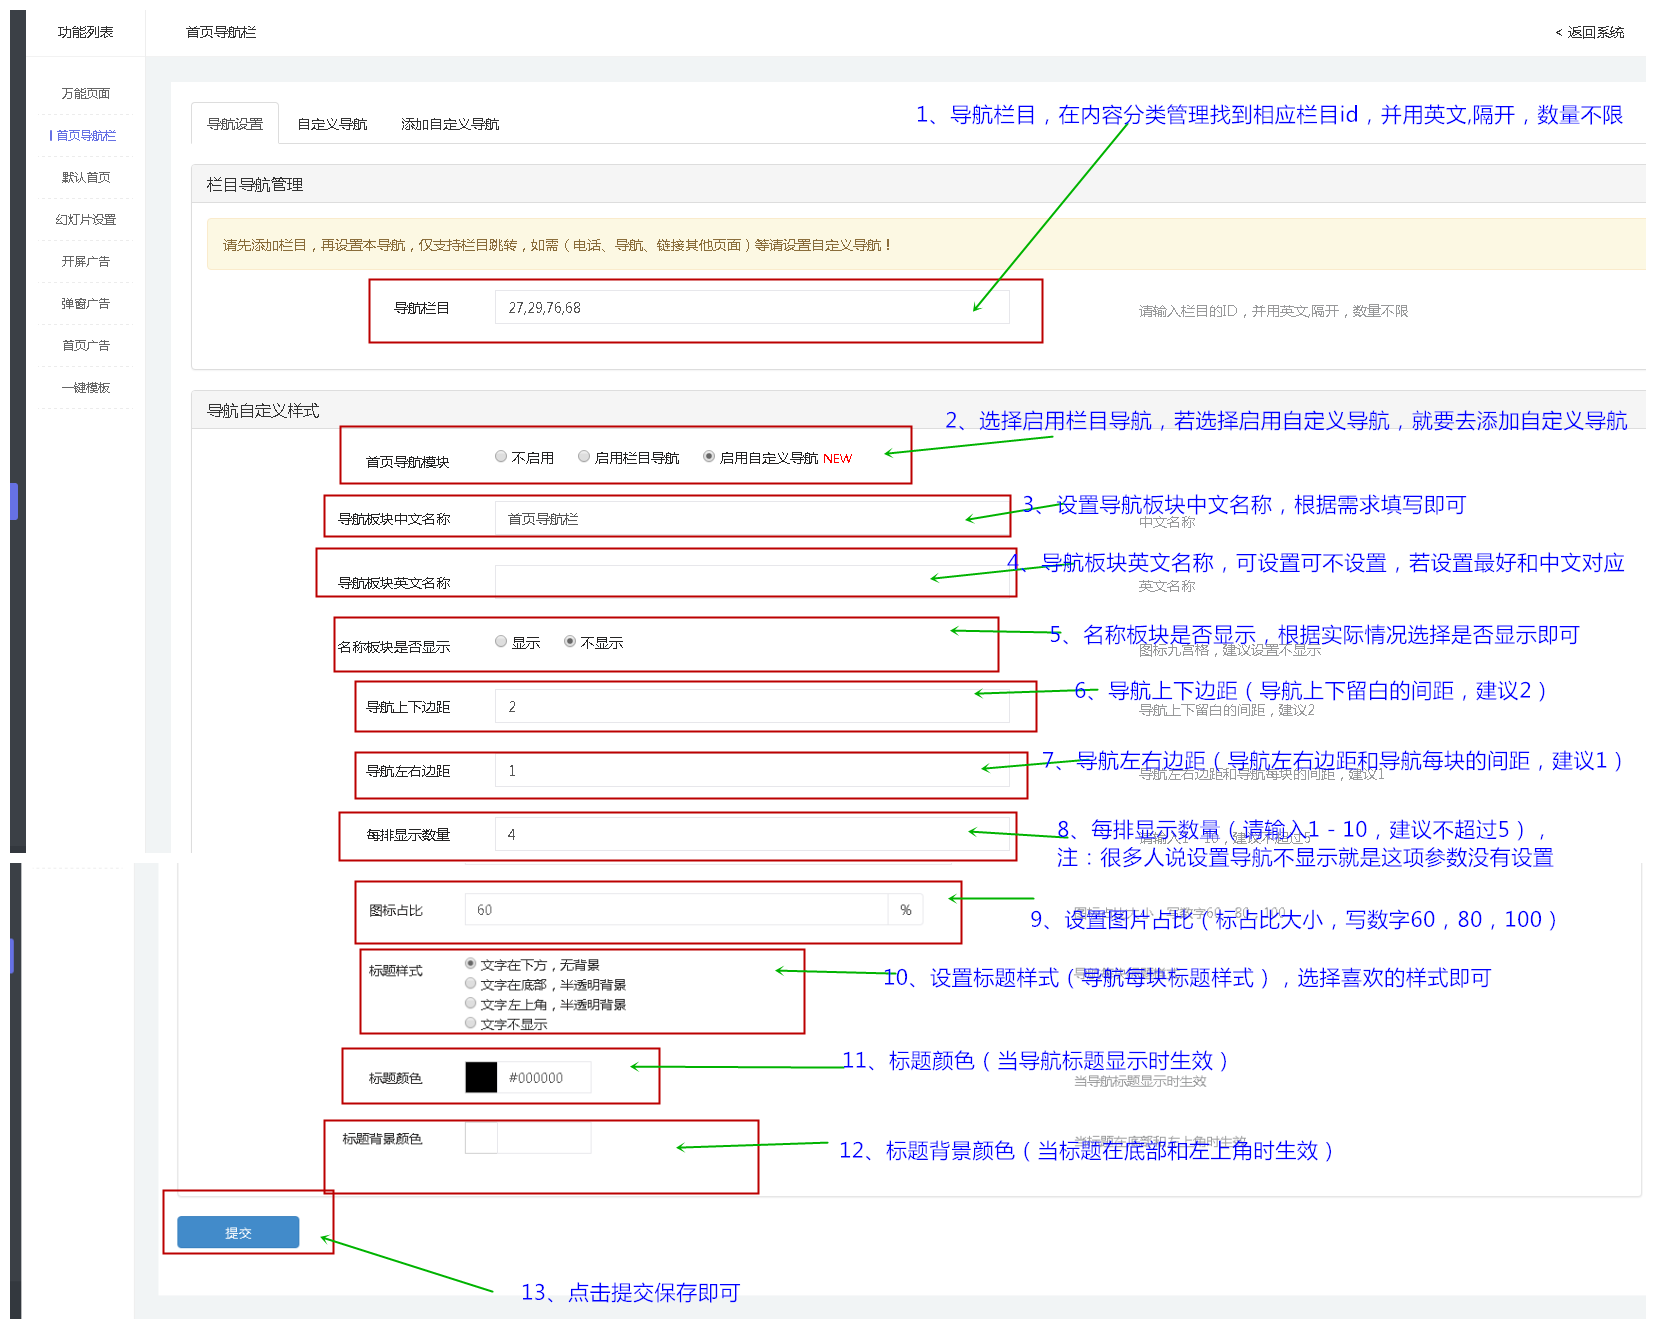The height and width of the screenshot is (1329, 1656).
Task: Select 显示 for the name block
Action: click(501, 642)
